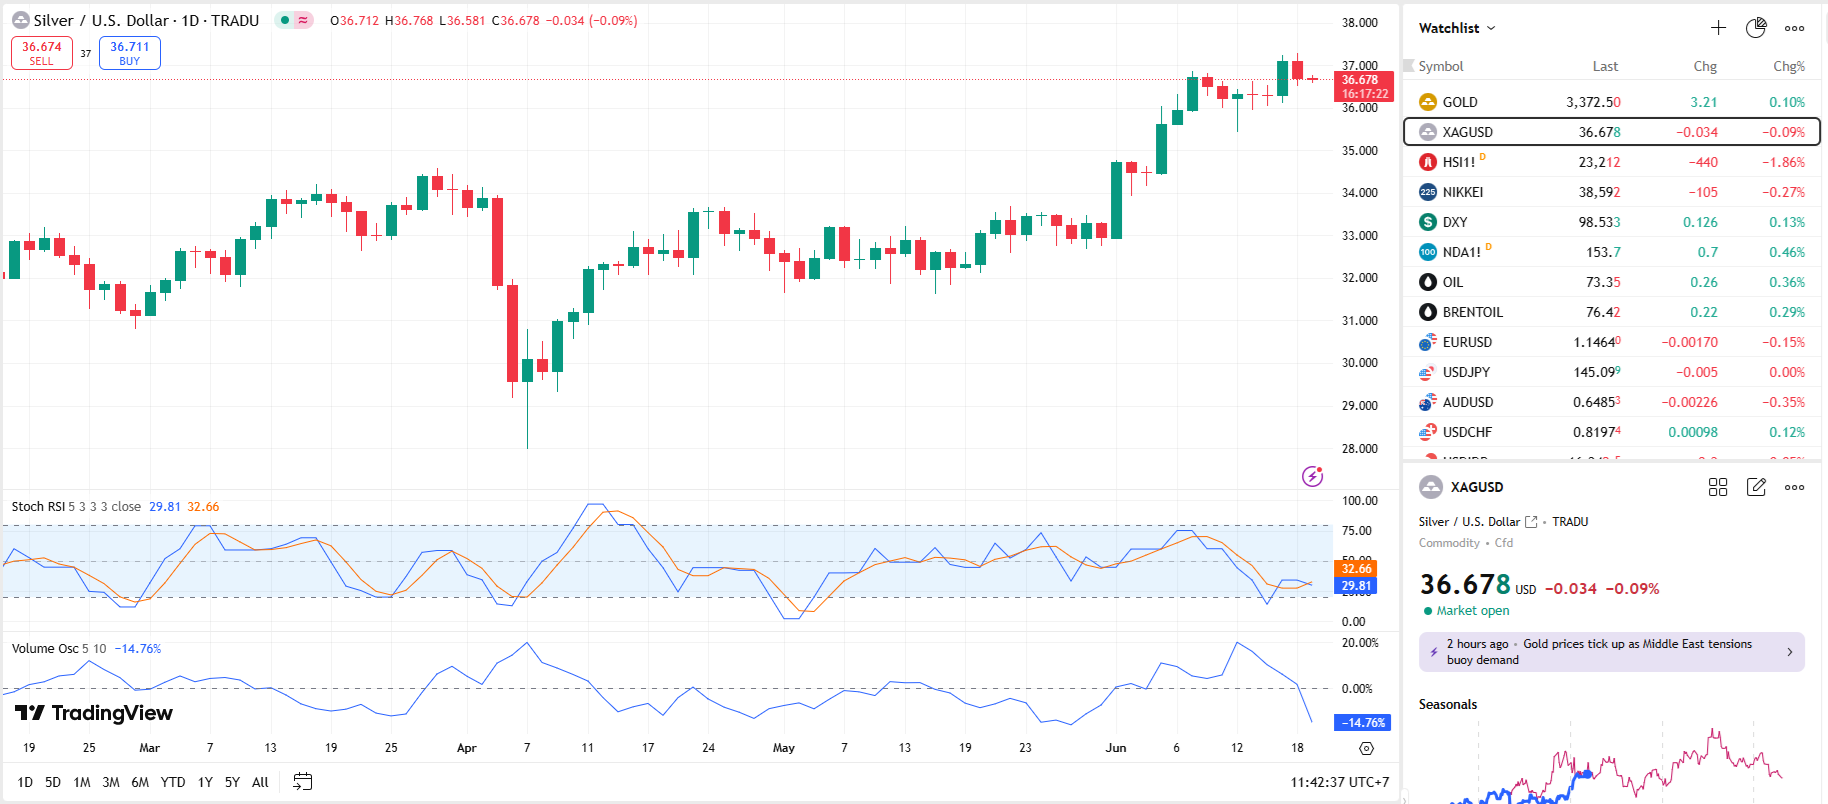This screenshot has height=804, width=1828.
Task: Select the YTD time range tab
Action: click(x=173, y=782)
